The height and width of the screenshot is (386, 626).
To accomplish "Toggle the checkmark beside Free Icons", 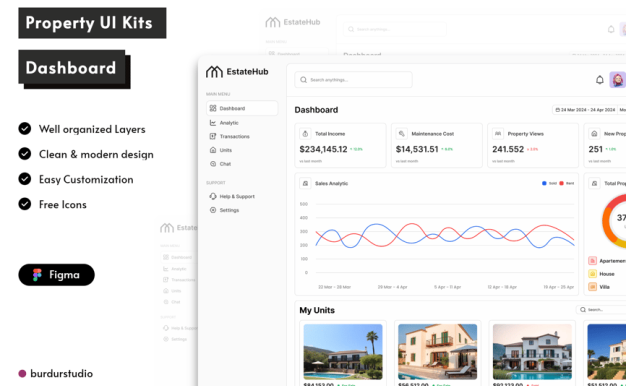I will point(25,204).
